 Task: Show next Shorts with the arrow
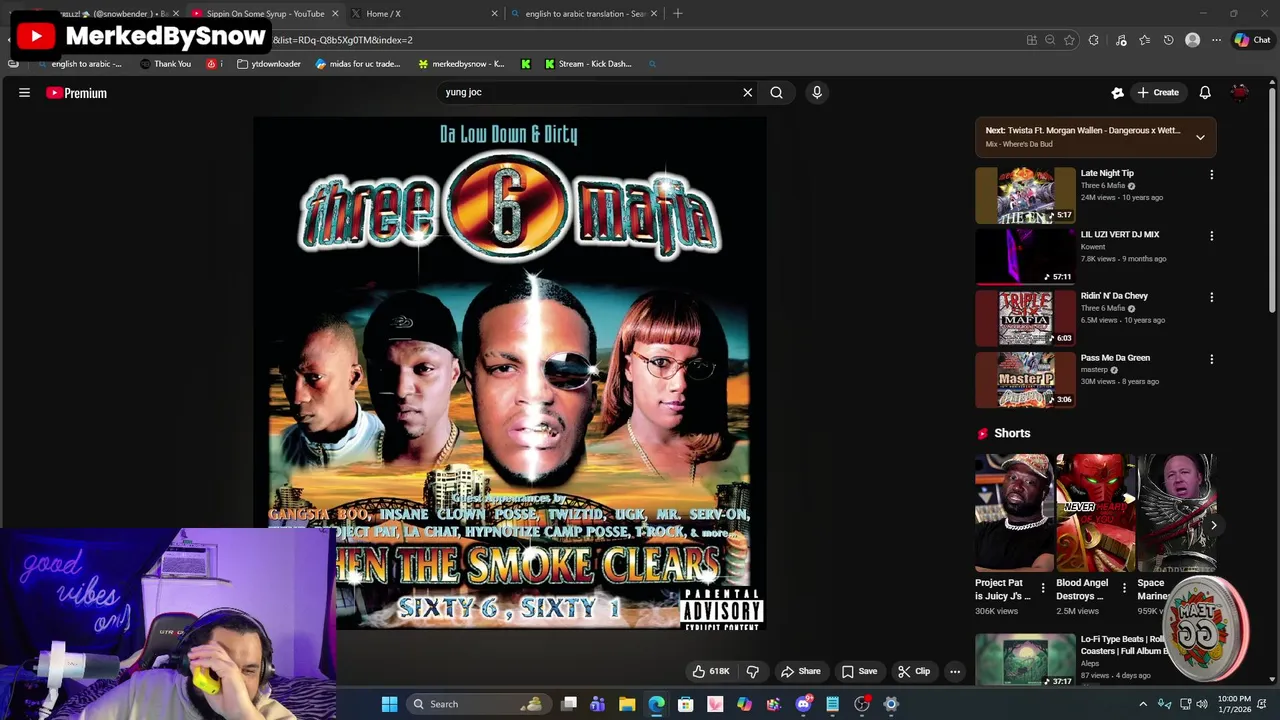tap(1213, 525)
